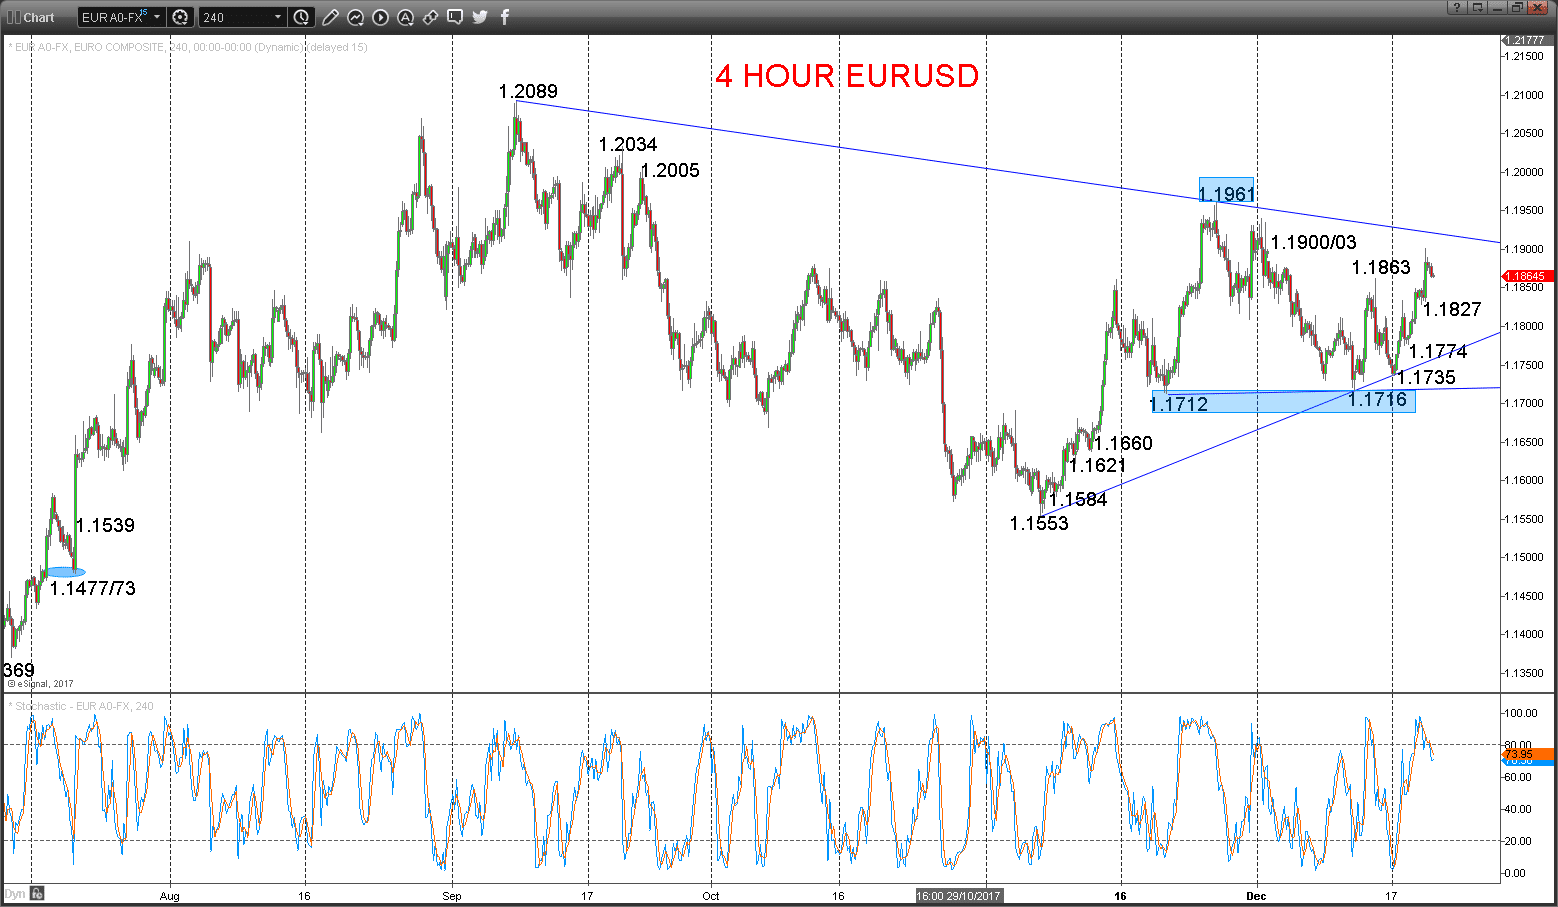Select the 1.1477/73 price annotation

click(x=92, y=588)
